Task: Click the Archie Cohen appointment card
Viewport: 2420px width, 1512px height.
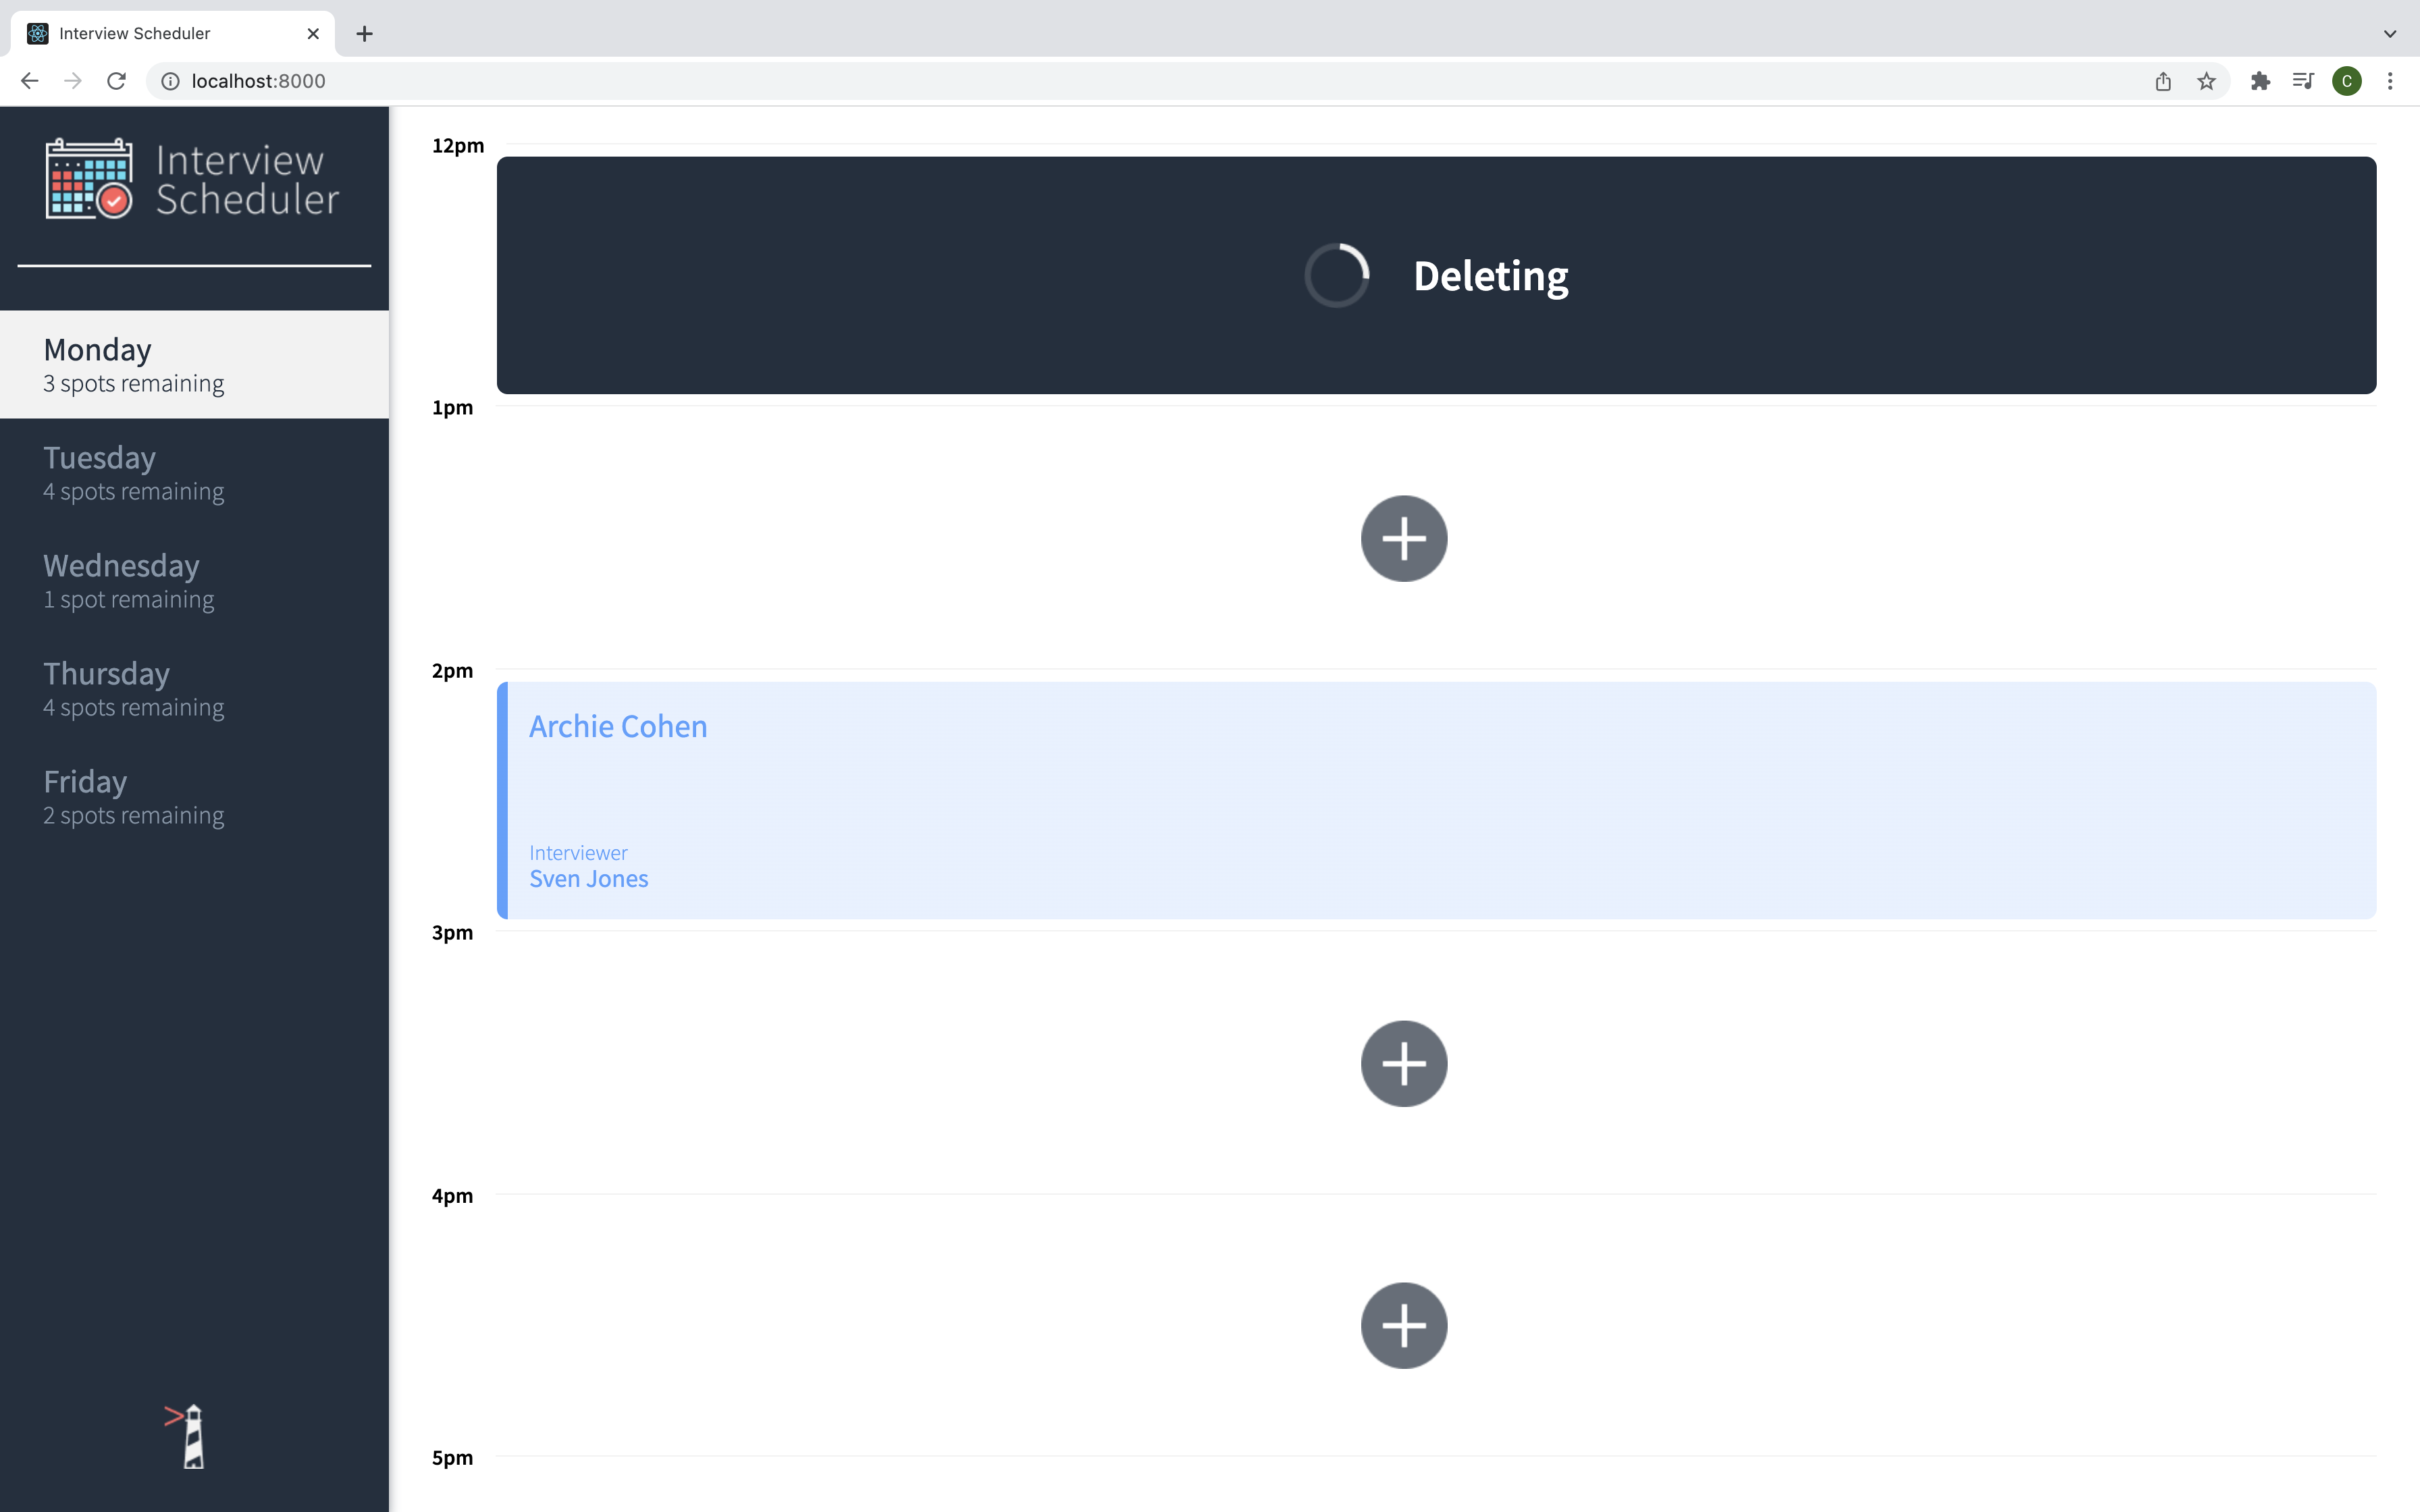Action: [1436, 800]
